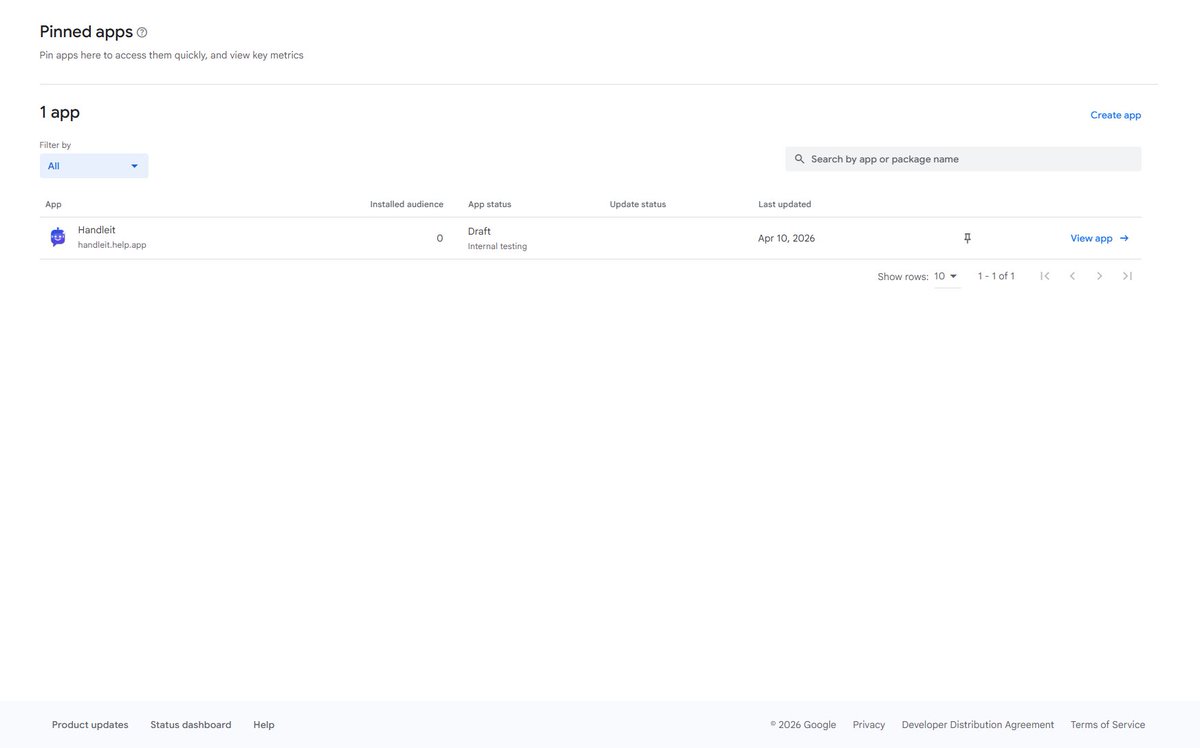Image resolution: width=1200 pixels, height=748 pixels.
Task: Click the Last updated column header
Action: pos(785,204)
